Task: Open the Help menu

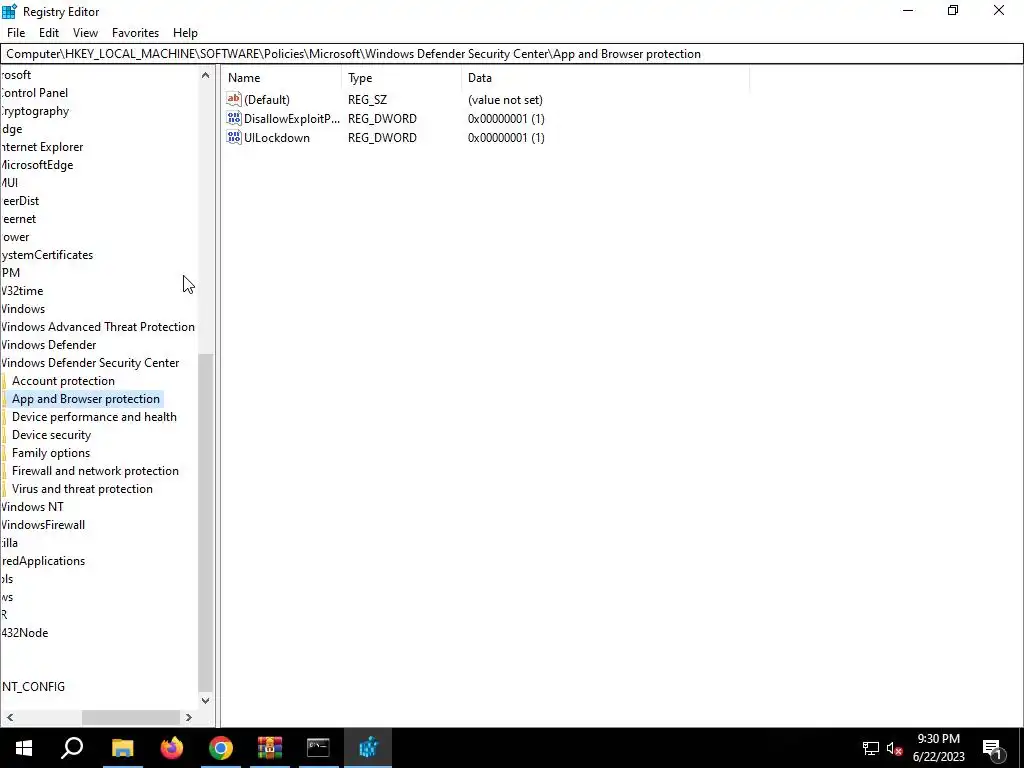Action: [185, 33]
